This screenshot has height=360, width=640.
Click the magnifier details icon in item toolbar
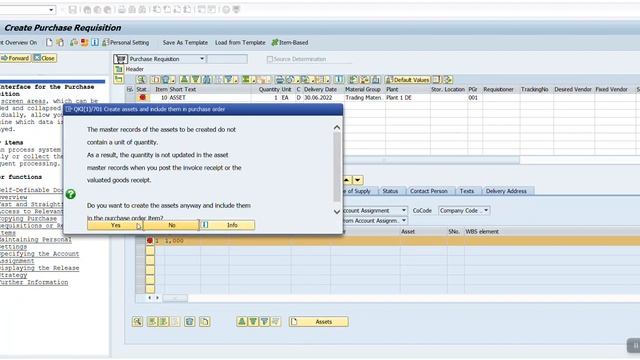[x=141, y=80]
